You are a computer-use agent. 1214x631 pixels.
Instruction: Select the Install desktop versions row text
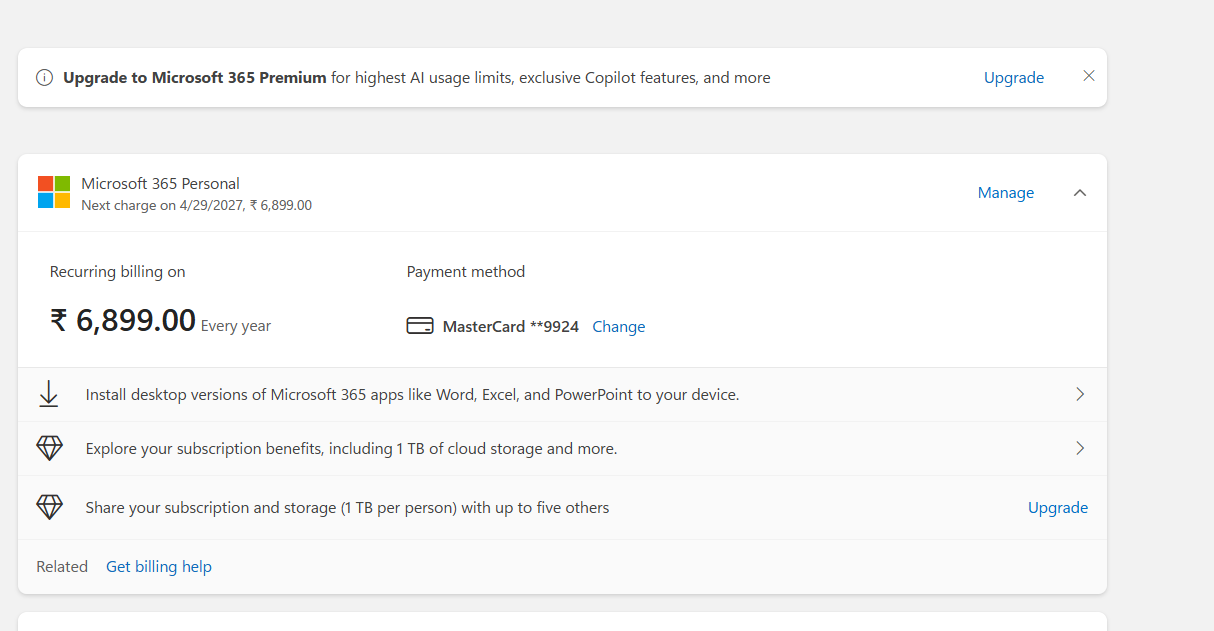[412, 395]
